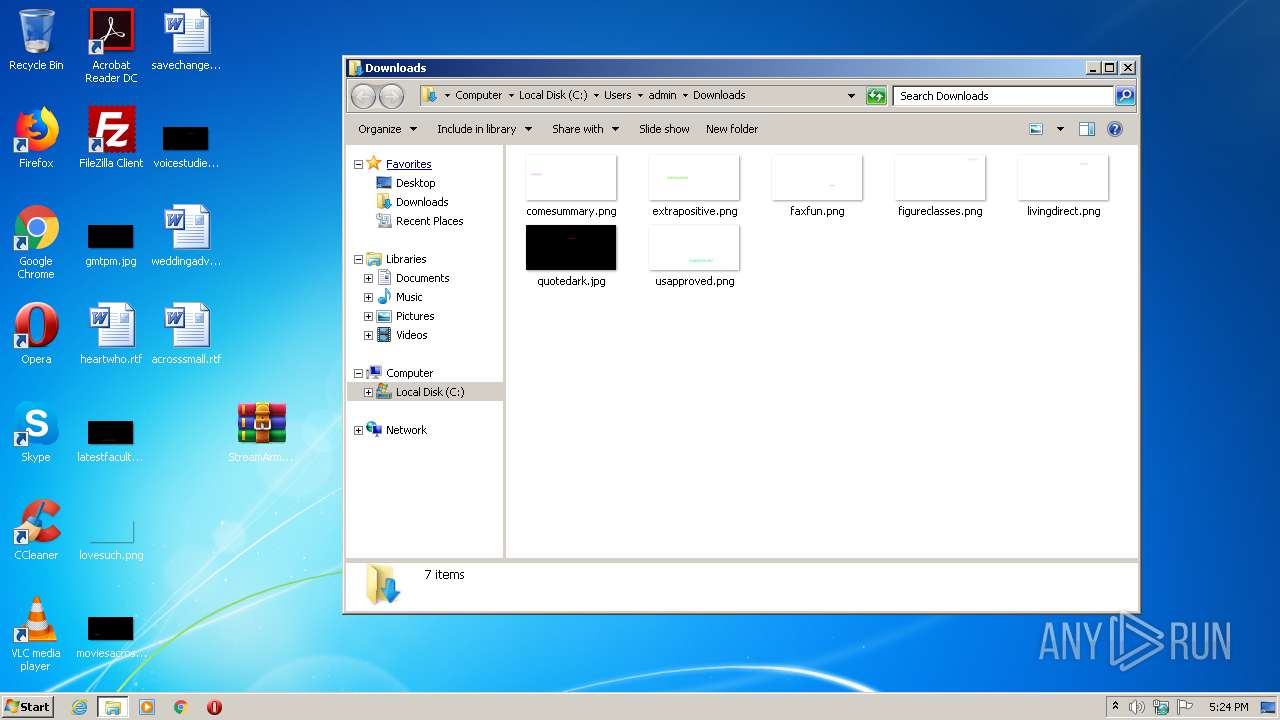Screen dimensions: 1280x720
Task: Open the Explorer Help question mark icon
Action: click(x=1115, y=129)
